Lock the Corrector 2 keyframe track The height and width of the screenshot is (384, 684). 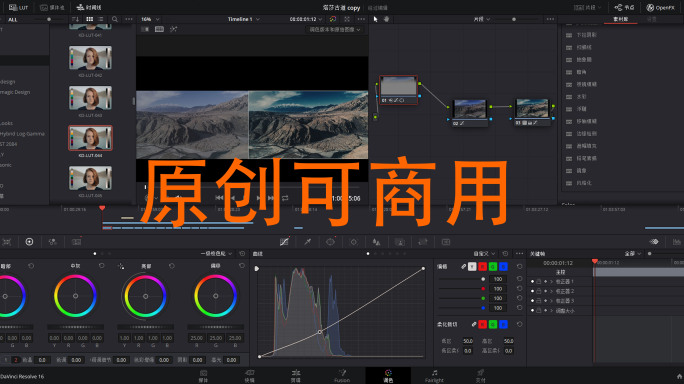(539, 291)
